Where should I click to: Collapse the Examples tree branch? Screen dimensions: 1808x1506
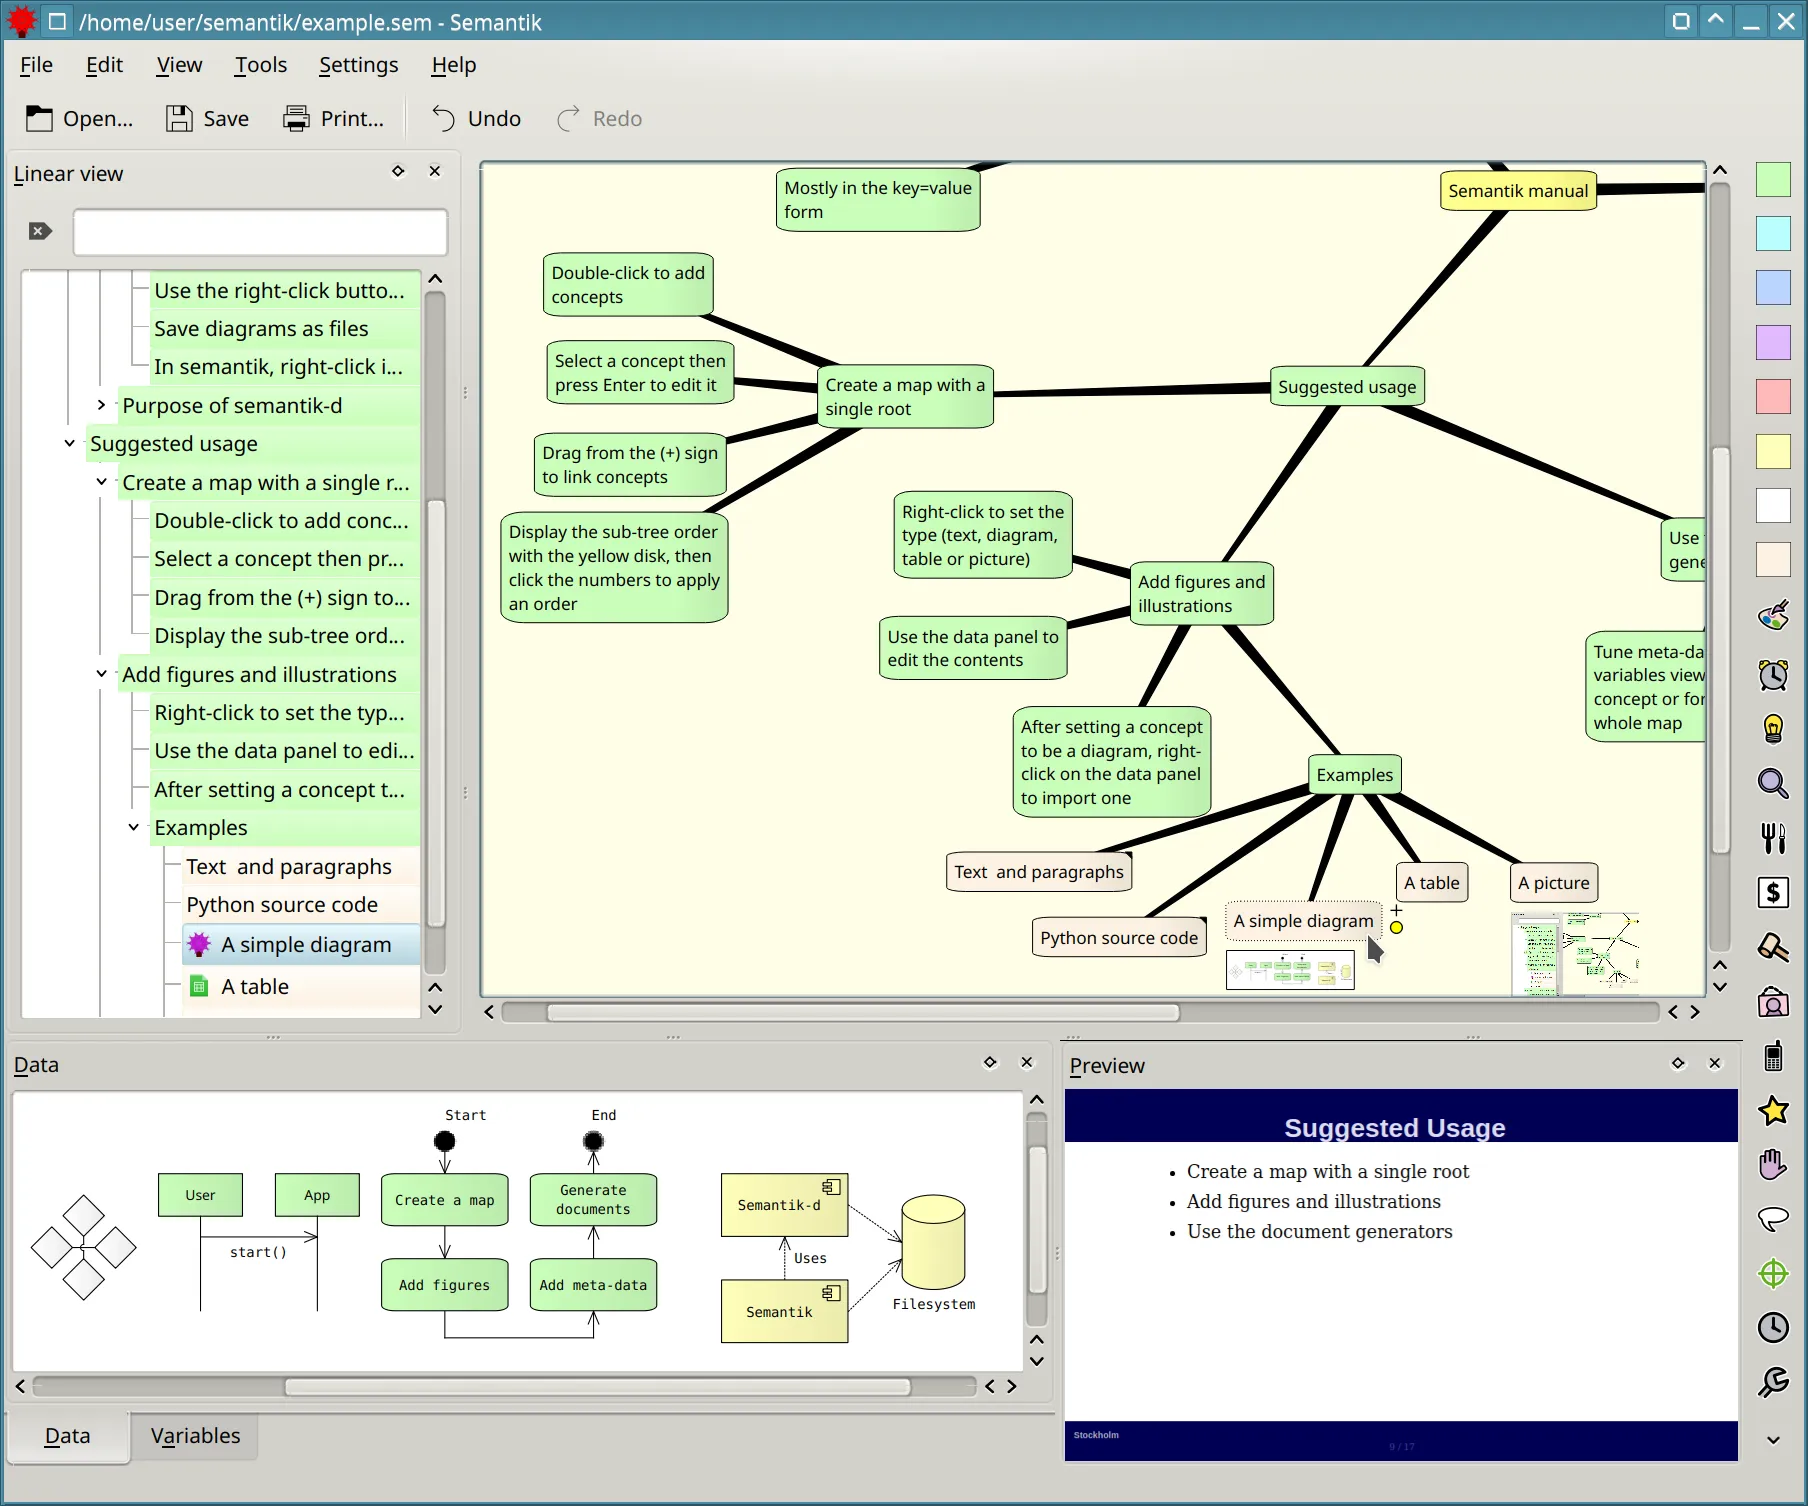133,827
